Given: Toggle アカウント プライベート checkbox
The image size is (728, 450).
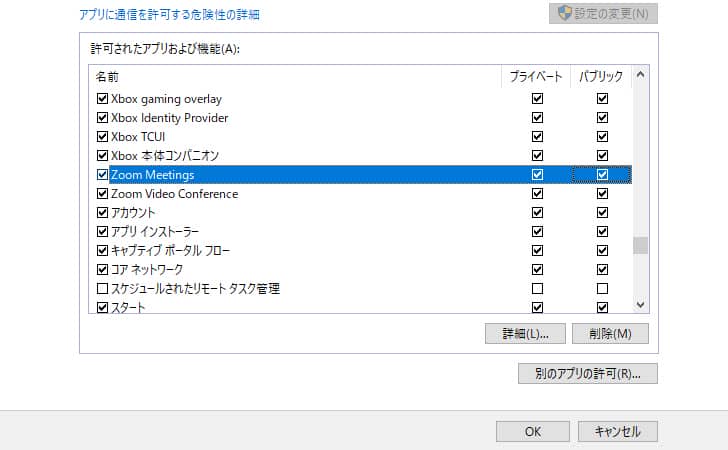Looking at the screenshot, I should (537, 213).
